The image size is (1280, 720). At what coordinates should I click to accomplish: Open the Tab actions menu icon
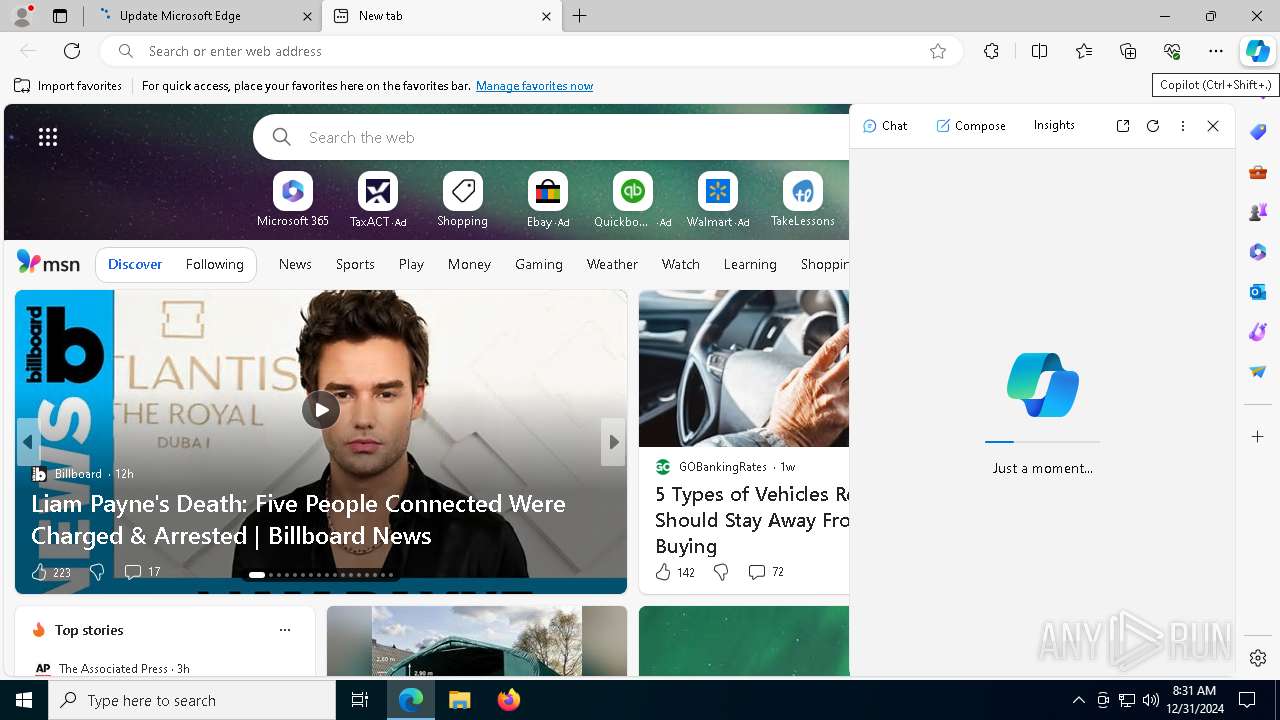pos(60,16)
